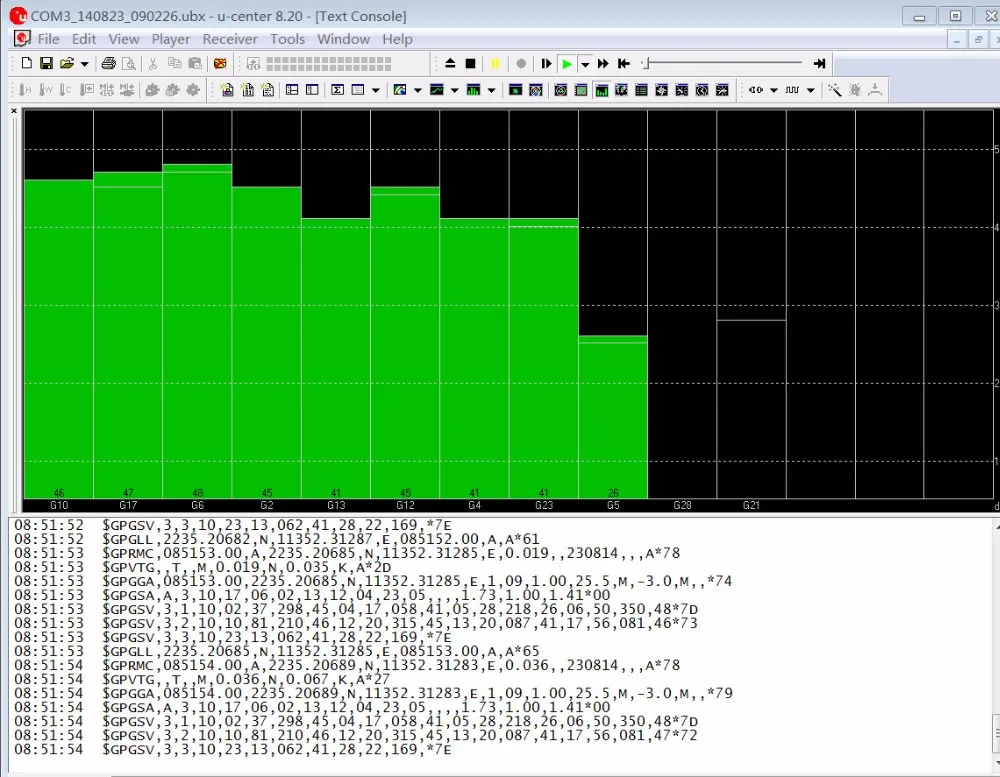Image resolution: width=1000 pixels, height=777 pixels.
Task: Click the Paste clipboard icon
Action: [196, 63]
